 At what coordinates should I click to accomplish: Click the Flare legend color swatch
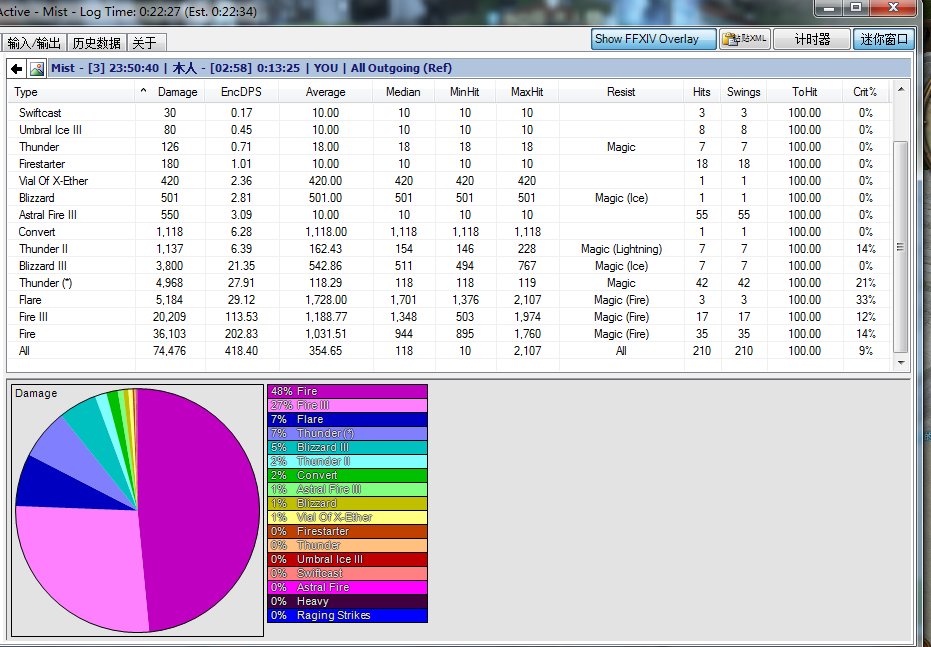click(347, 419)
